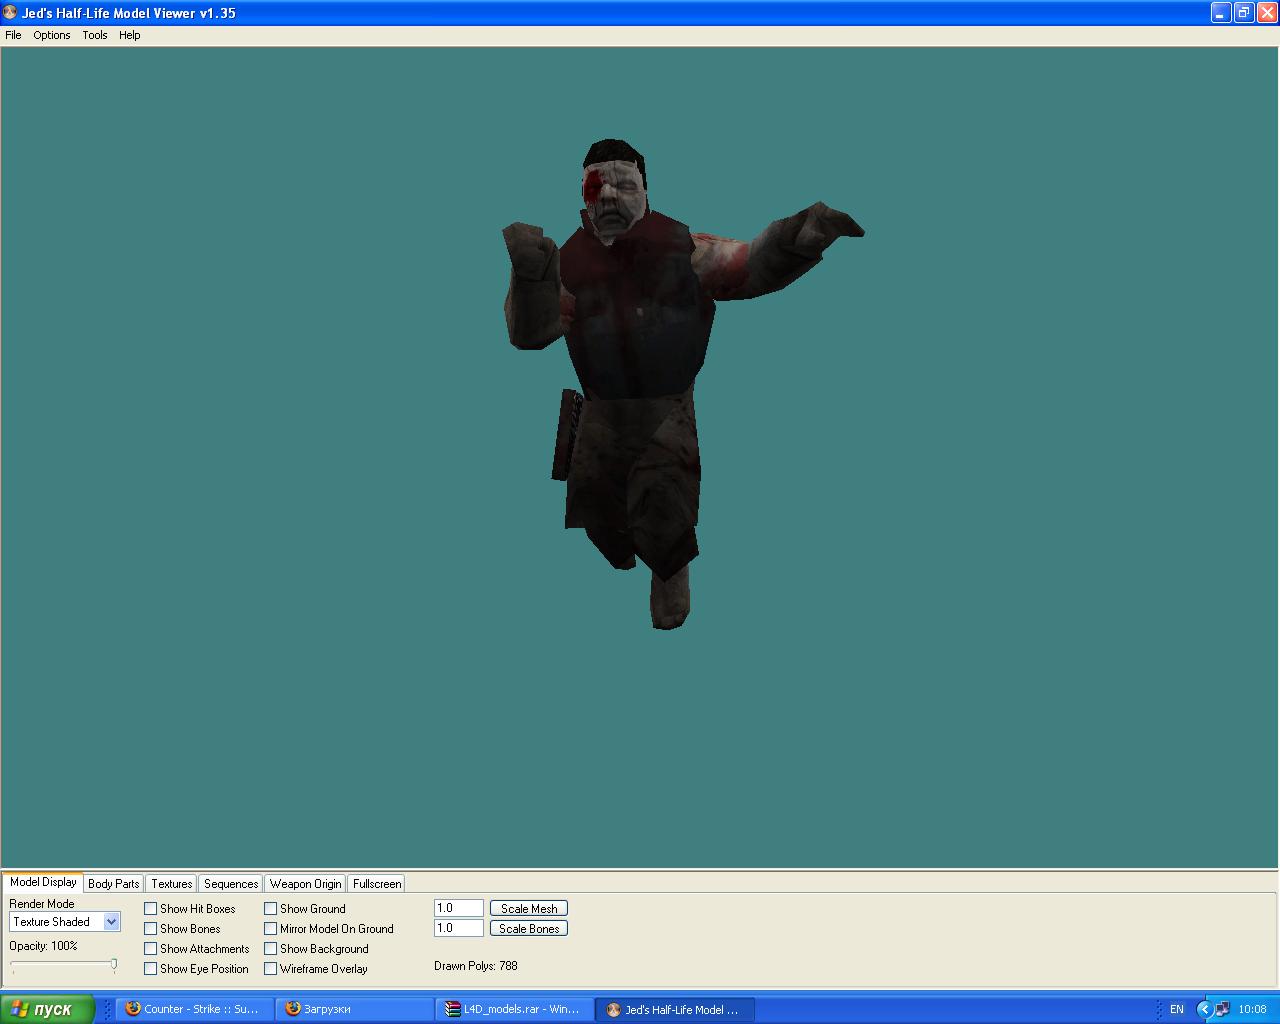
Task: Click the Scale Mesh value field
Action: coord(459,908)
